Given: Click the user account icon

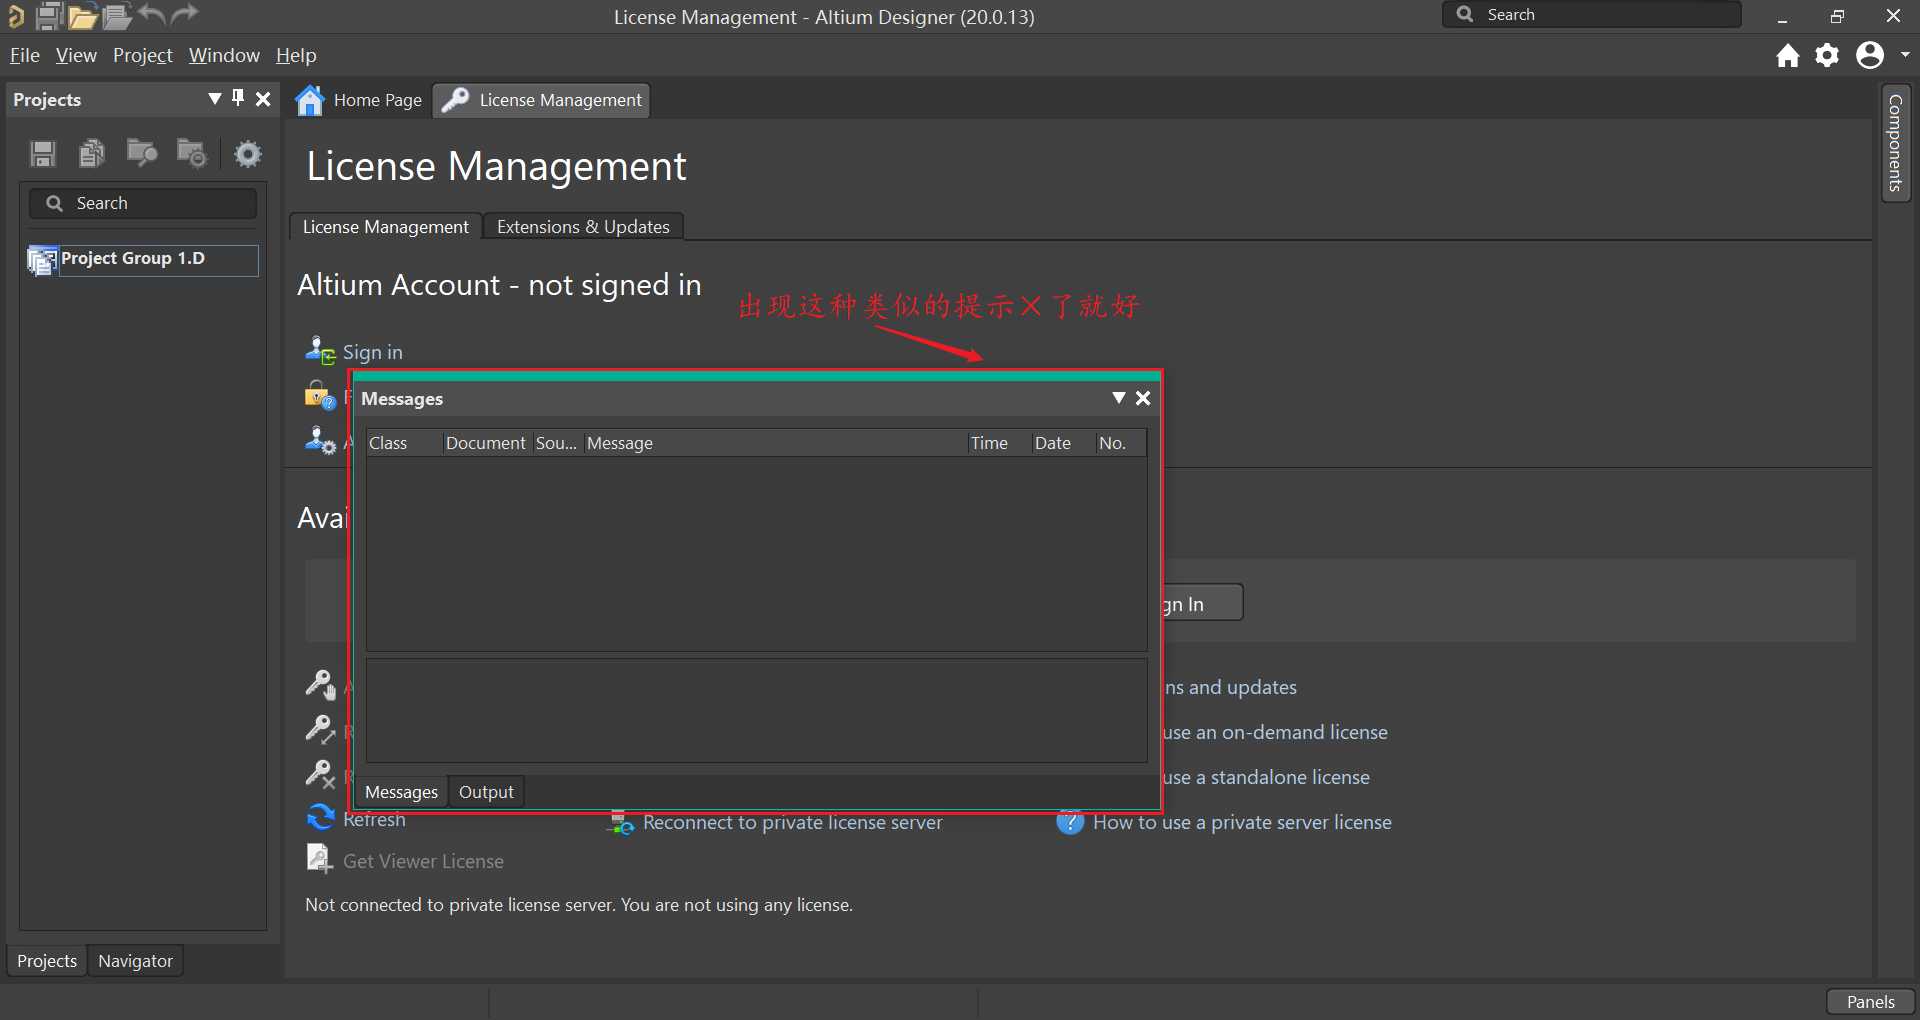Looking at the screenshot, I should [x=1869, y=55].
